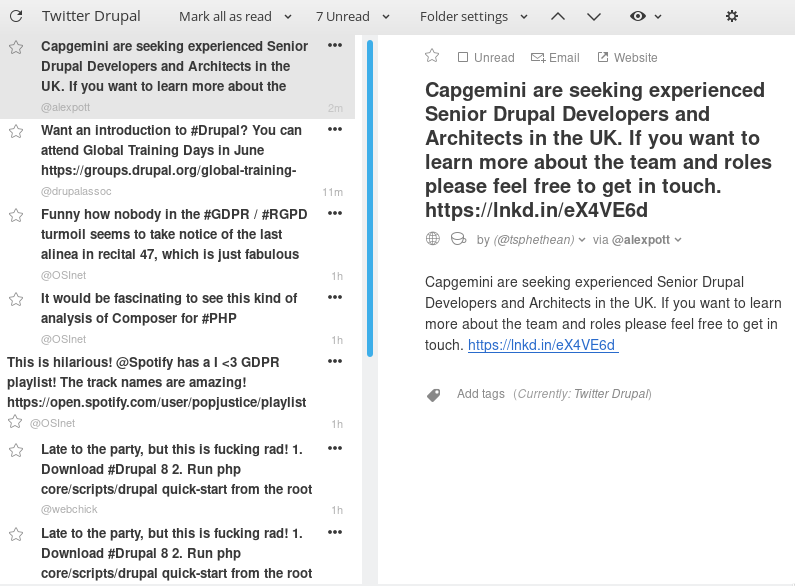Go to previous article with up arrow
Screen dimensions: 795x586
(558, 17)
